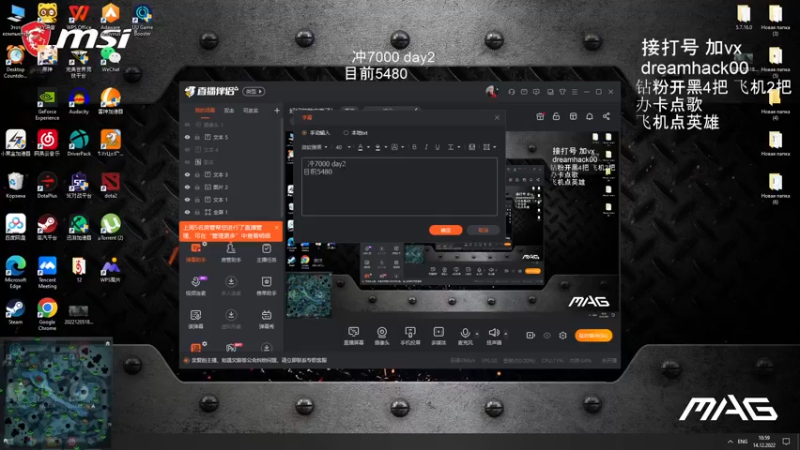Toggle visibility eye for layer 文本 3
The height and width of the screenshot is (450, 800).
click(x=187, y=174)
